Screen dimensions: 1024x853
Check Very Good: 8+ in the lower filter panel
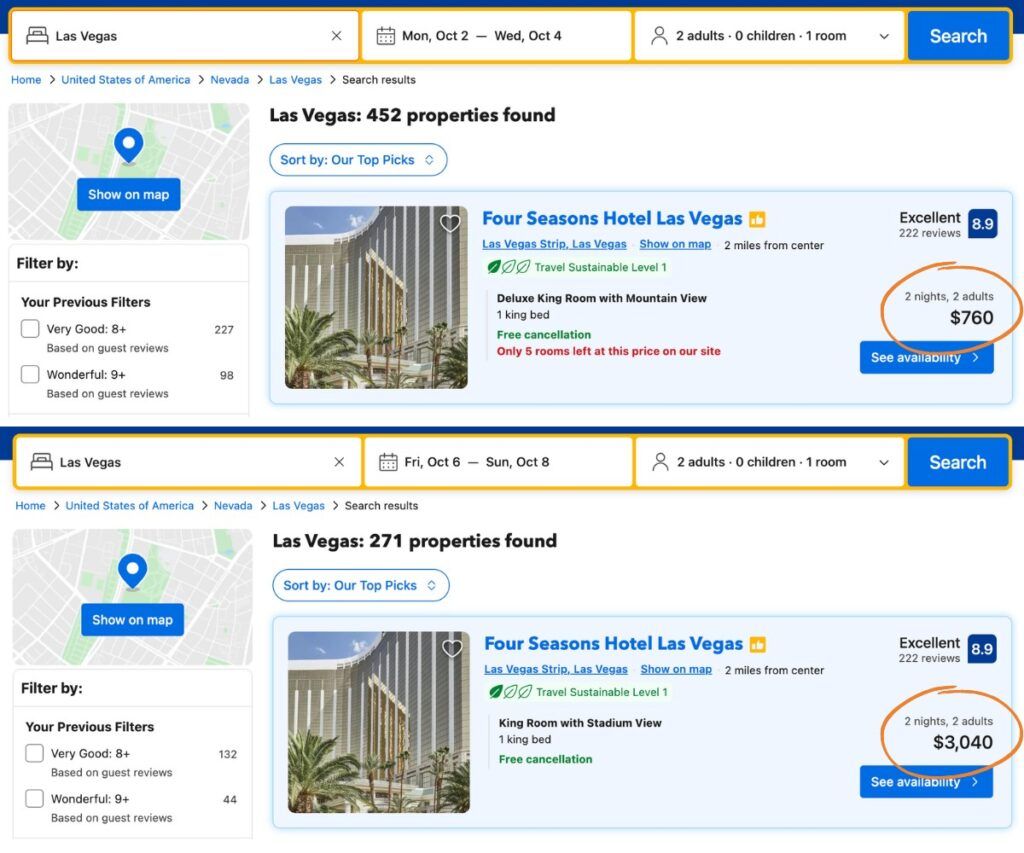[34, 754]
